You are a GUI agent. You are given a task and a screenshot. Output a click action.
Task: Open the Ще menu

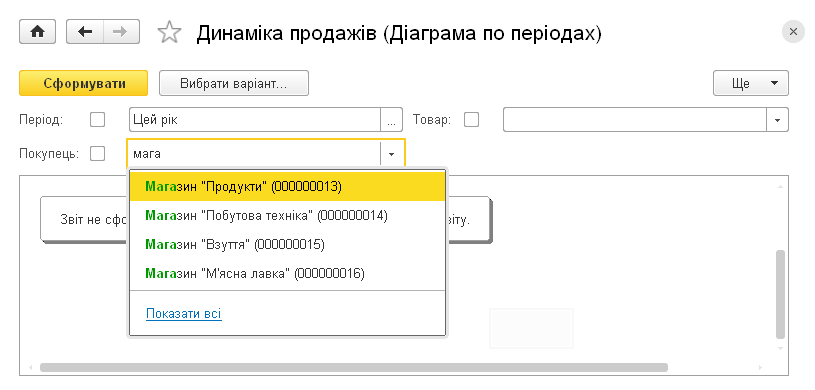coord(751,83)
